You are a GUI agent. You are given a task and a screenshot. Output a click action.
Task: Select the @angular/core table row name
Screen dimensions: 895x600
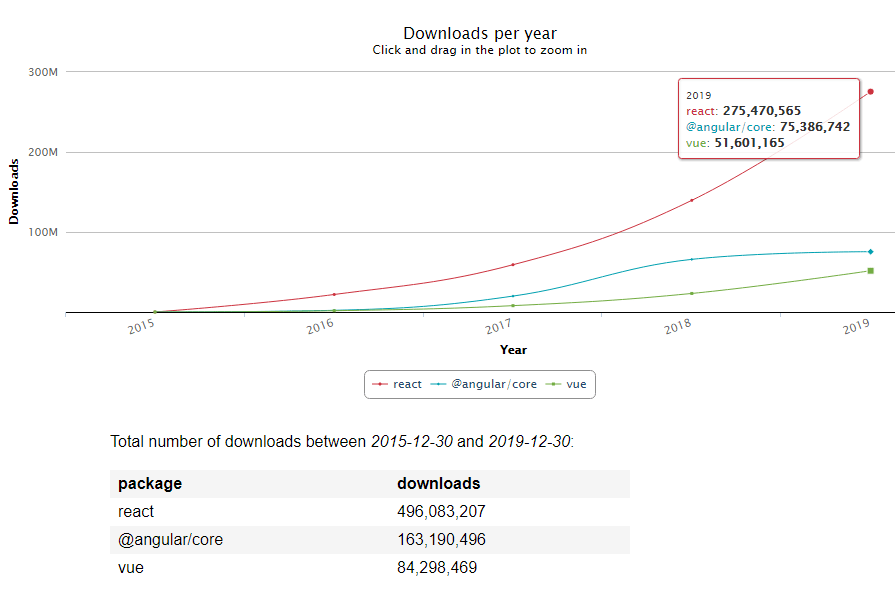170,540
